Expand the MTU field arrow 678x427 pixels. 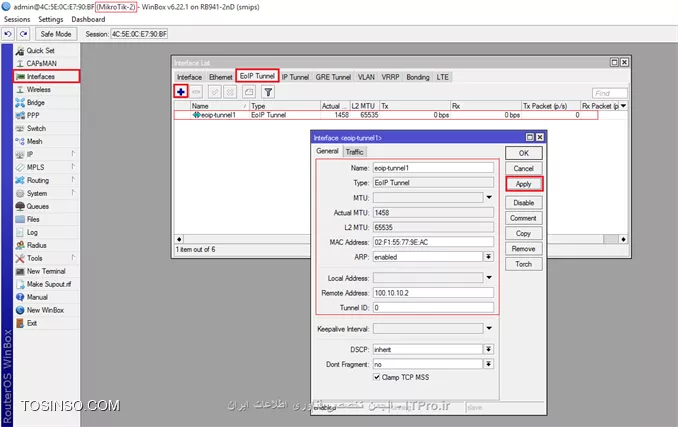coord(489,198)
